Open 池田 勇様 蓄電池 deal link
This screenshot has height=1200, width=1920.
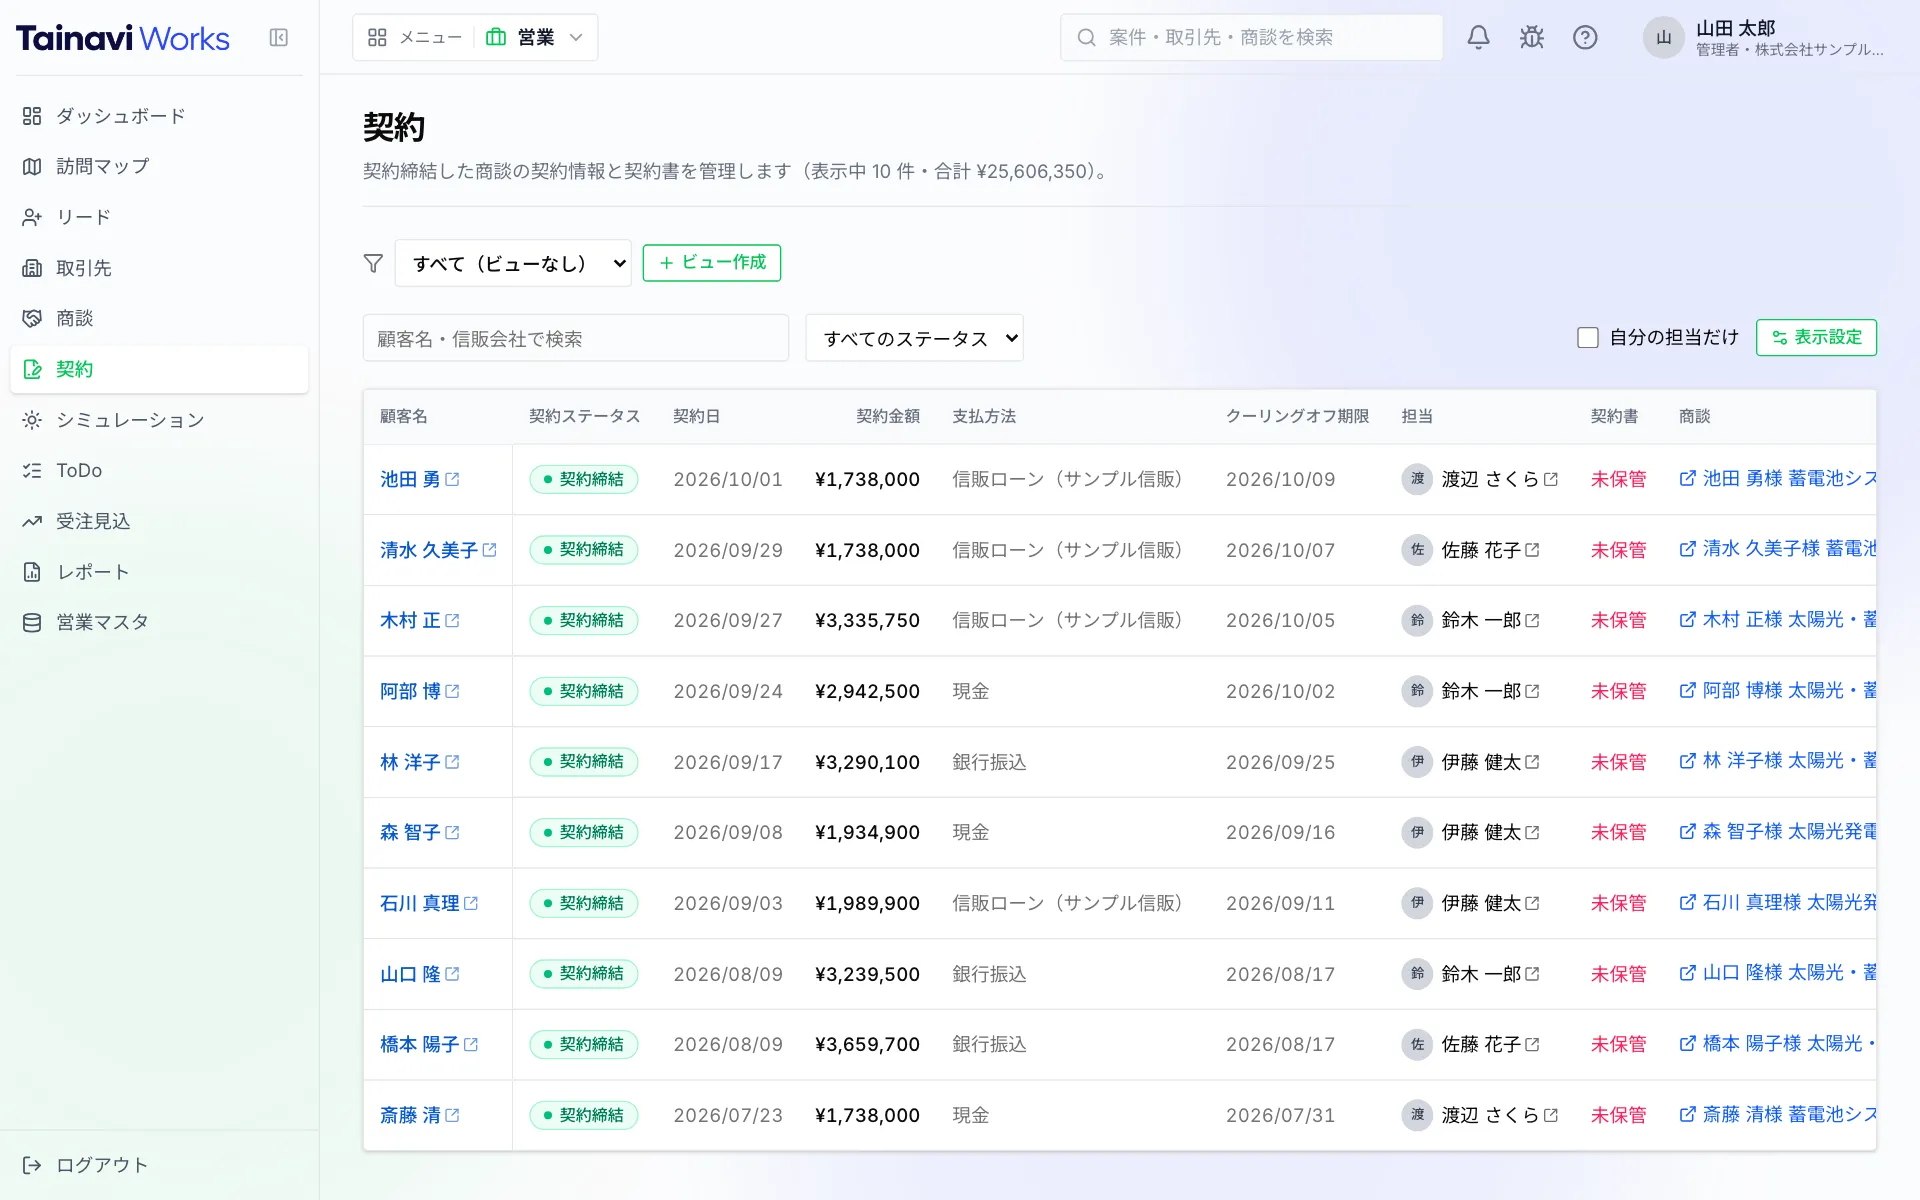(x=1777, y=479)
